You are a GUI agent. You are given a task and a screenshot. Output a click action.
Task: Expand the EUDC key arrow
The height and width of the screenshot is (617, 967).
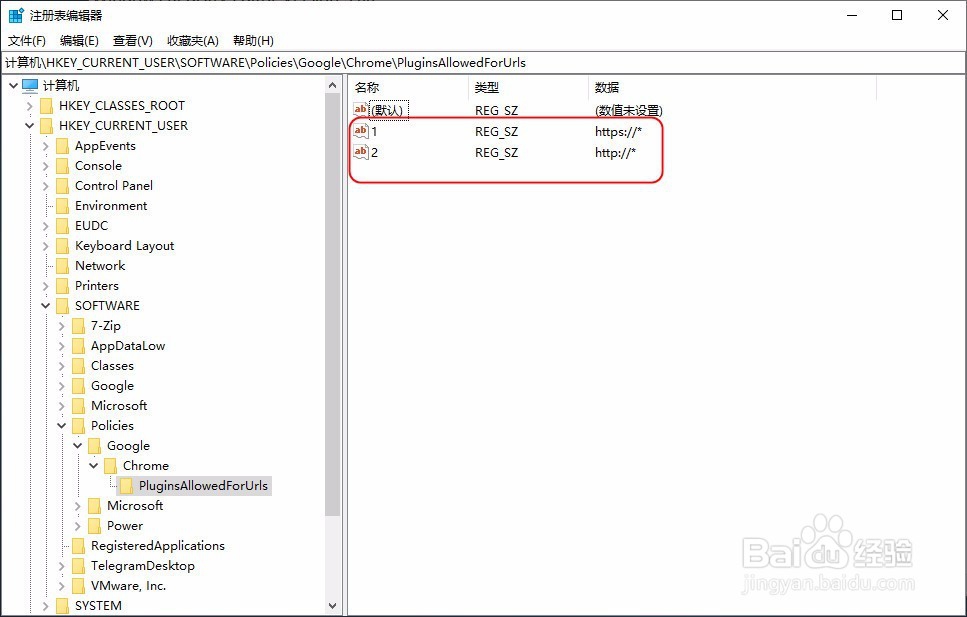tap(45, 226)
